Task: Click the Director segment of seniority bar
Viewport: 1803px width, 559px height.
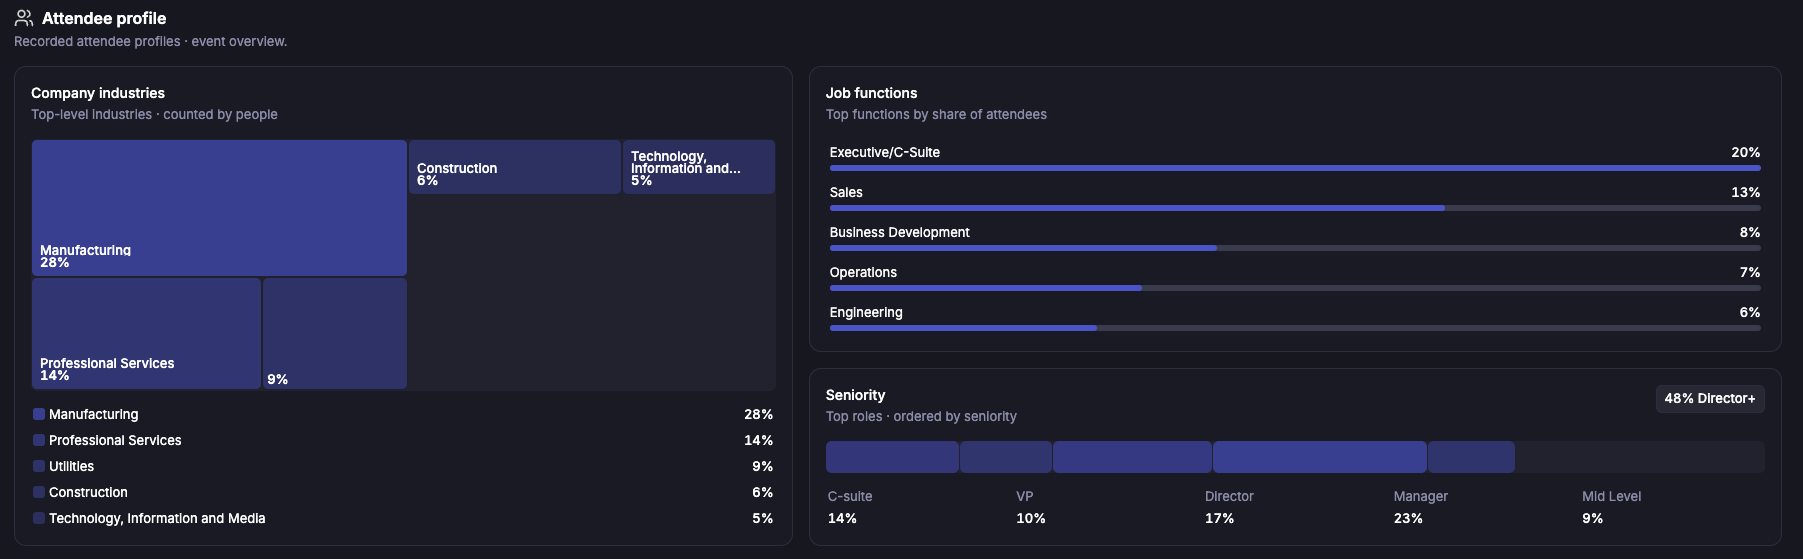Action: click(1132, 457)
